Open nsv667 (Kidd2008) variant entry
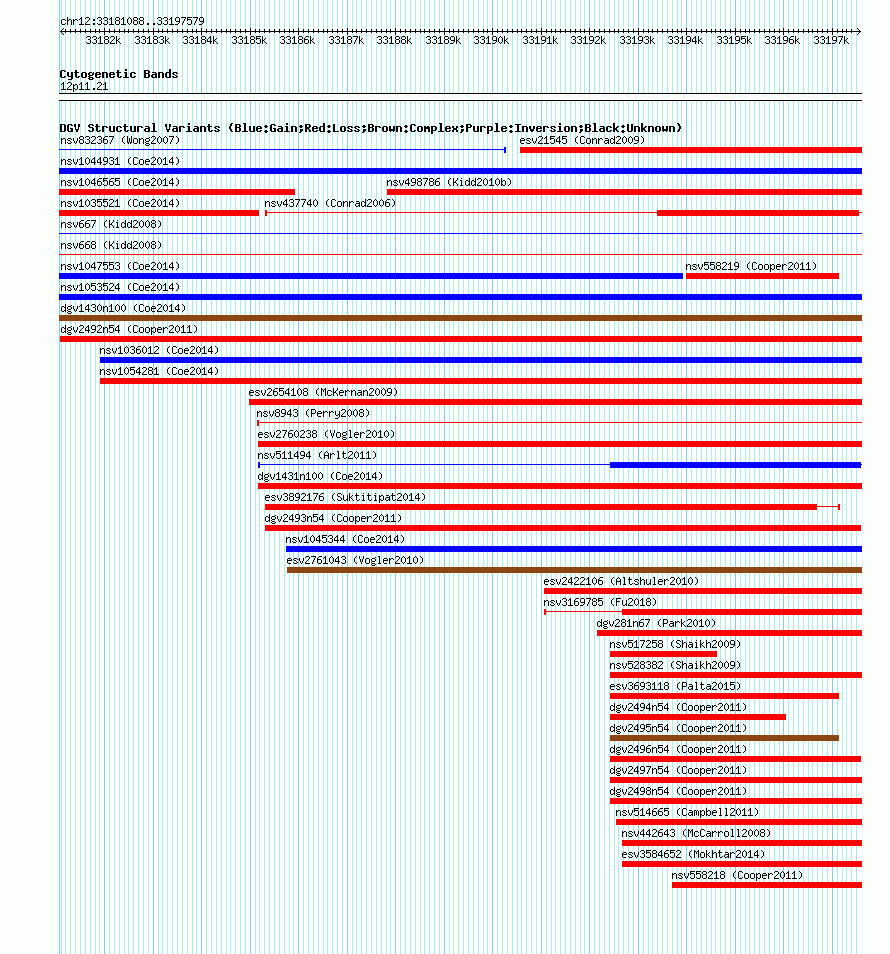This screenshot has width=890, height=954. point(111,225)
